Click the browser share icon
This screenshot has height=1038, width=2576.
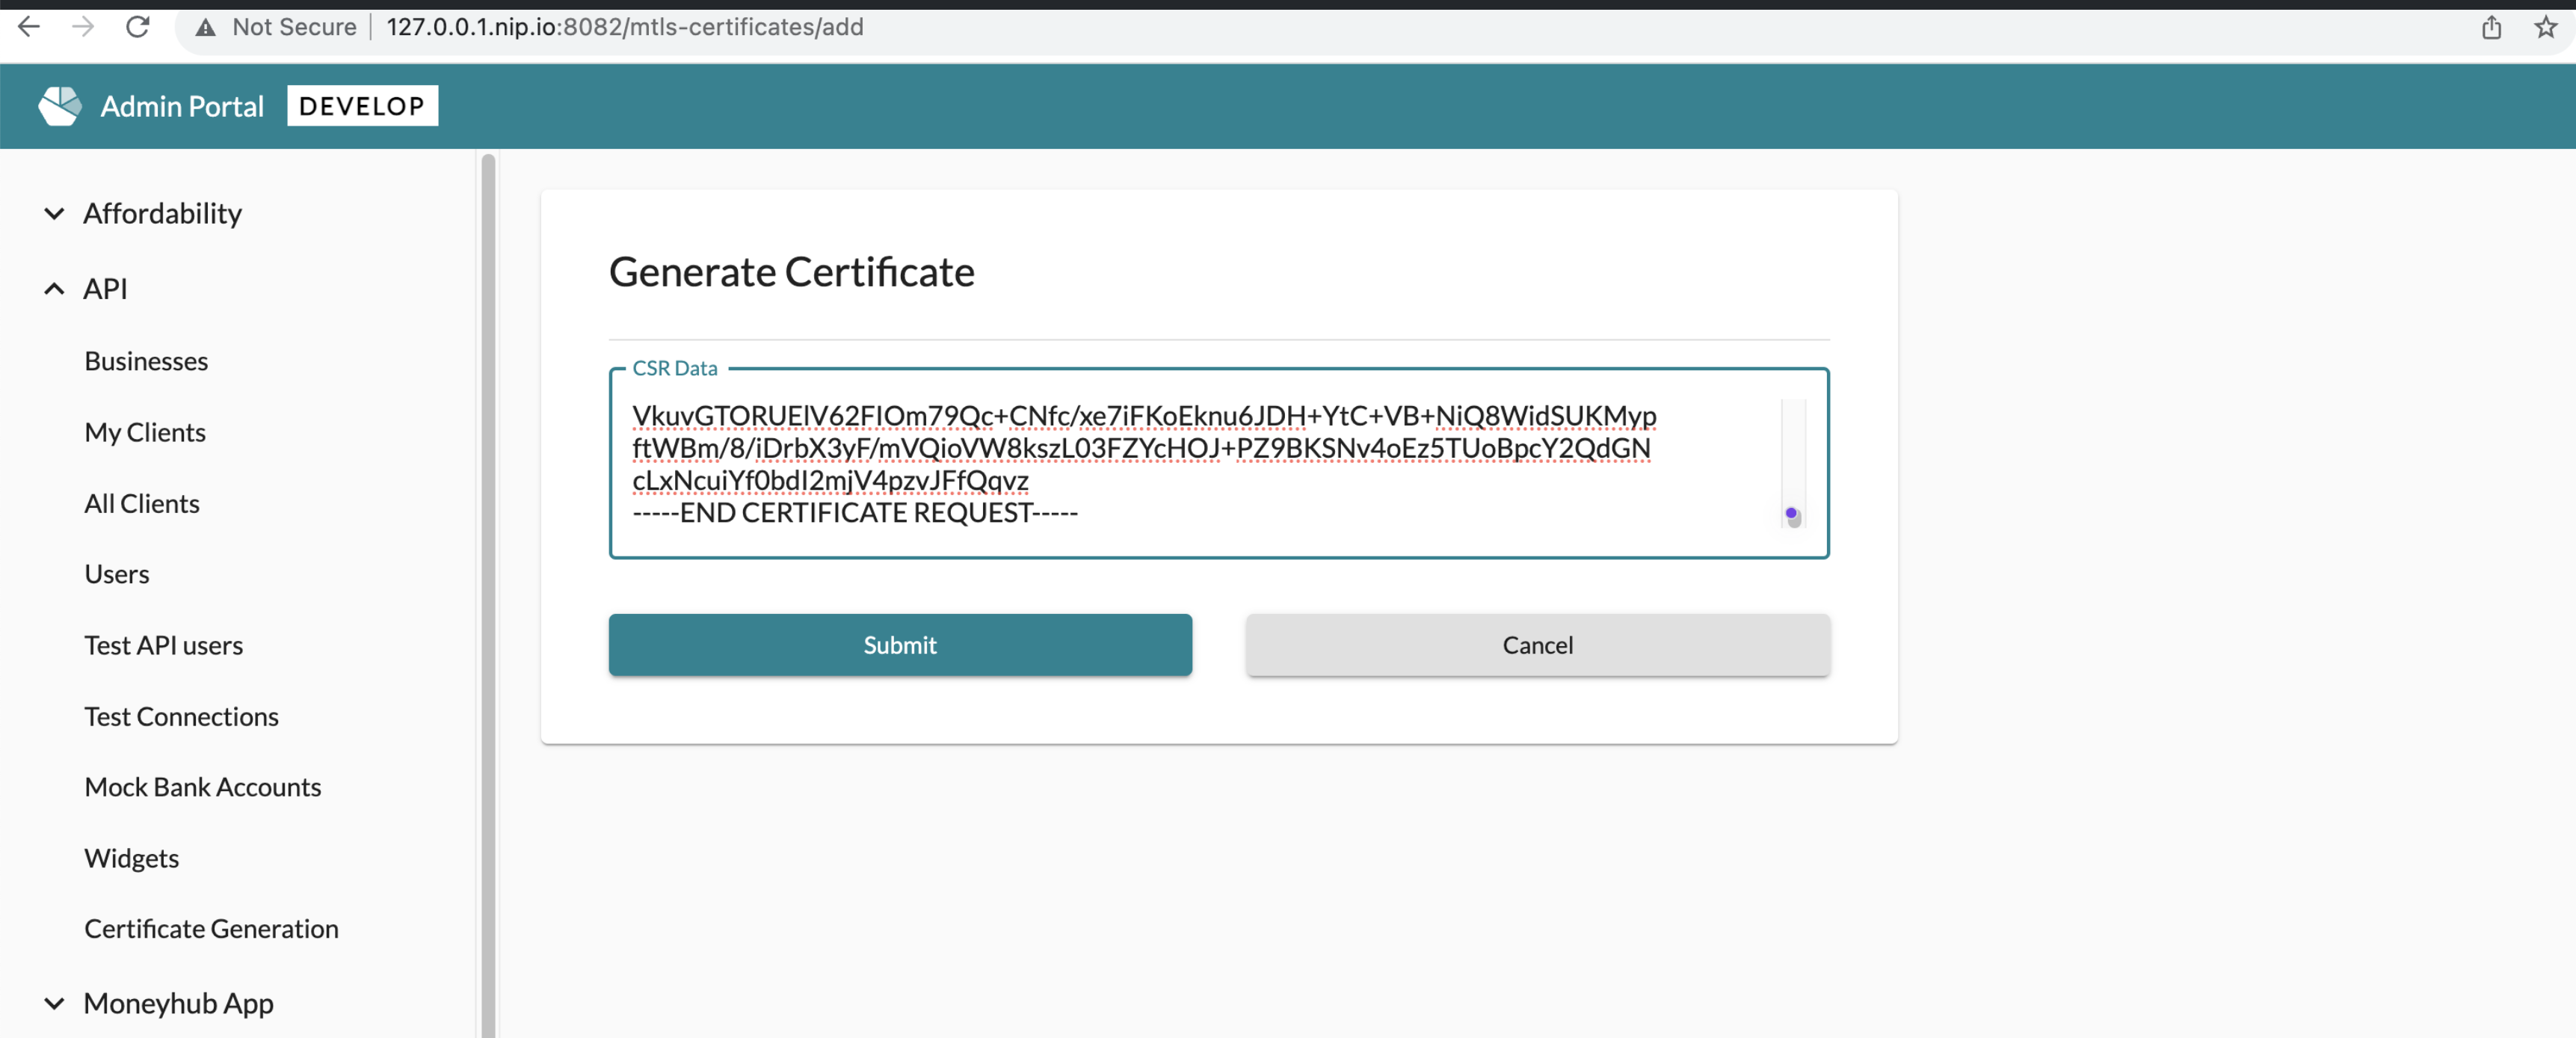pos(2491,27)
